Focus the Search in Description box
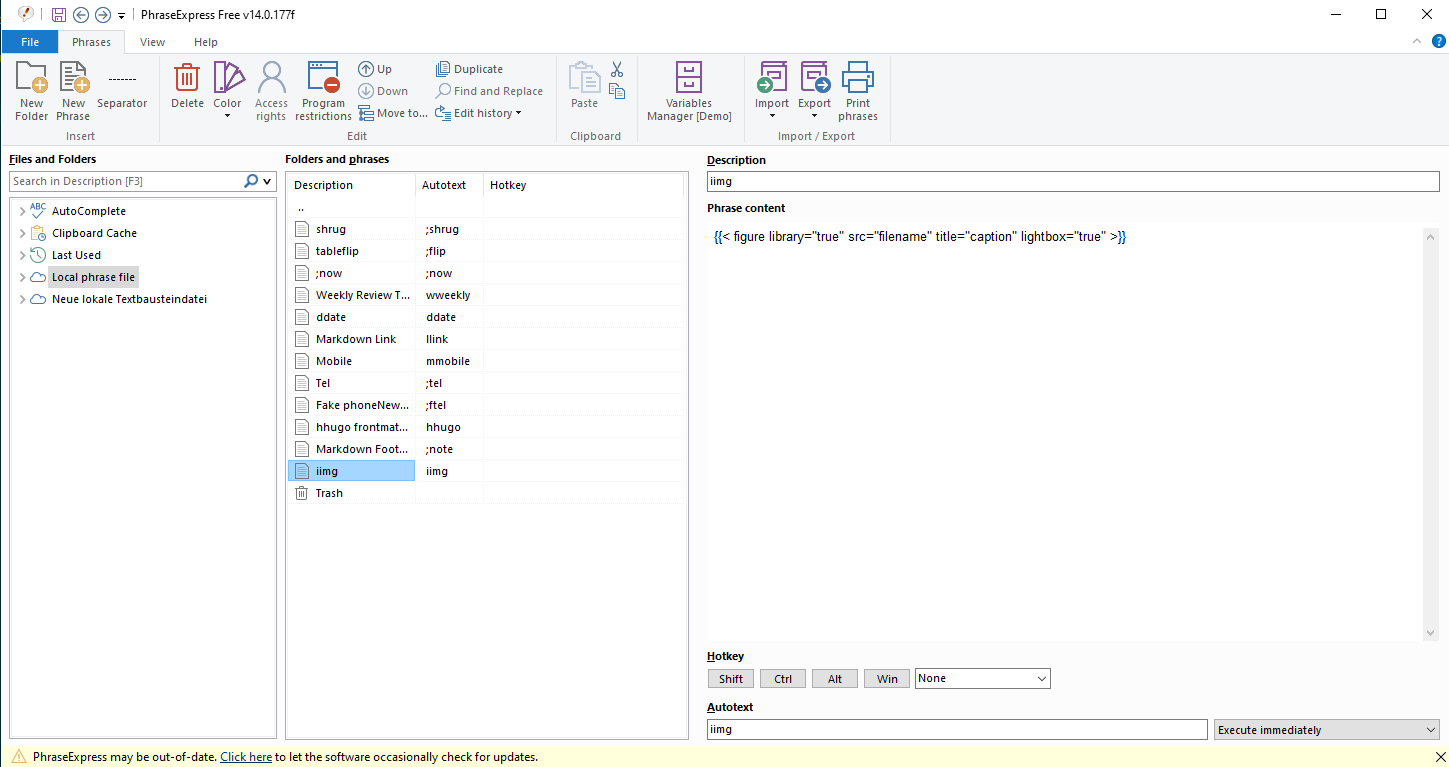The image size is (1449, 767). point(125,181)
